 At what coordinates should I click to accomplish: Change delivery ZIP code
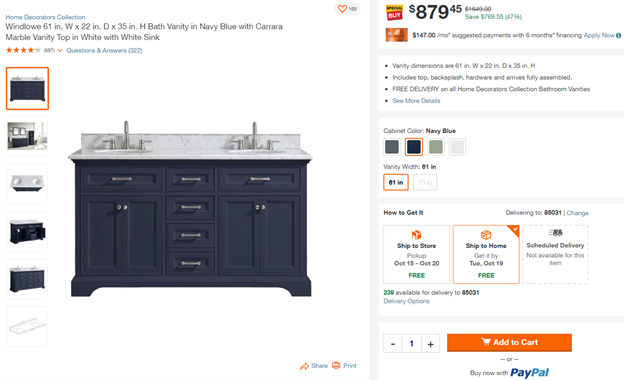coord(577,213)
